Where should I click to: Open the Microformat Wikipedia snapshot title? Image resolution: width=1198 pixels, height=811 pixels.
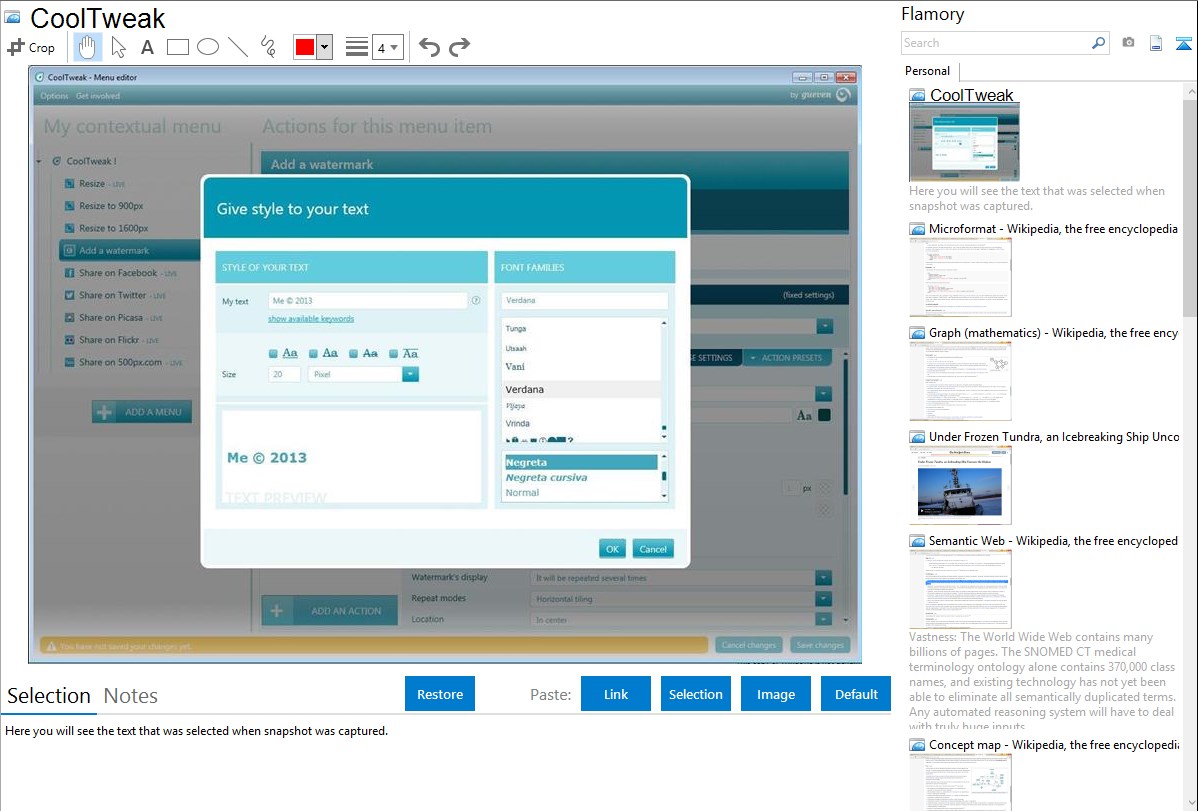1053,229
